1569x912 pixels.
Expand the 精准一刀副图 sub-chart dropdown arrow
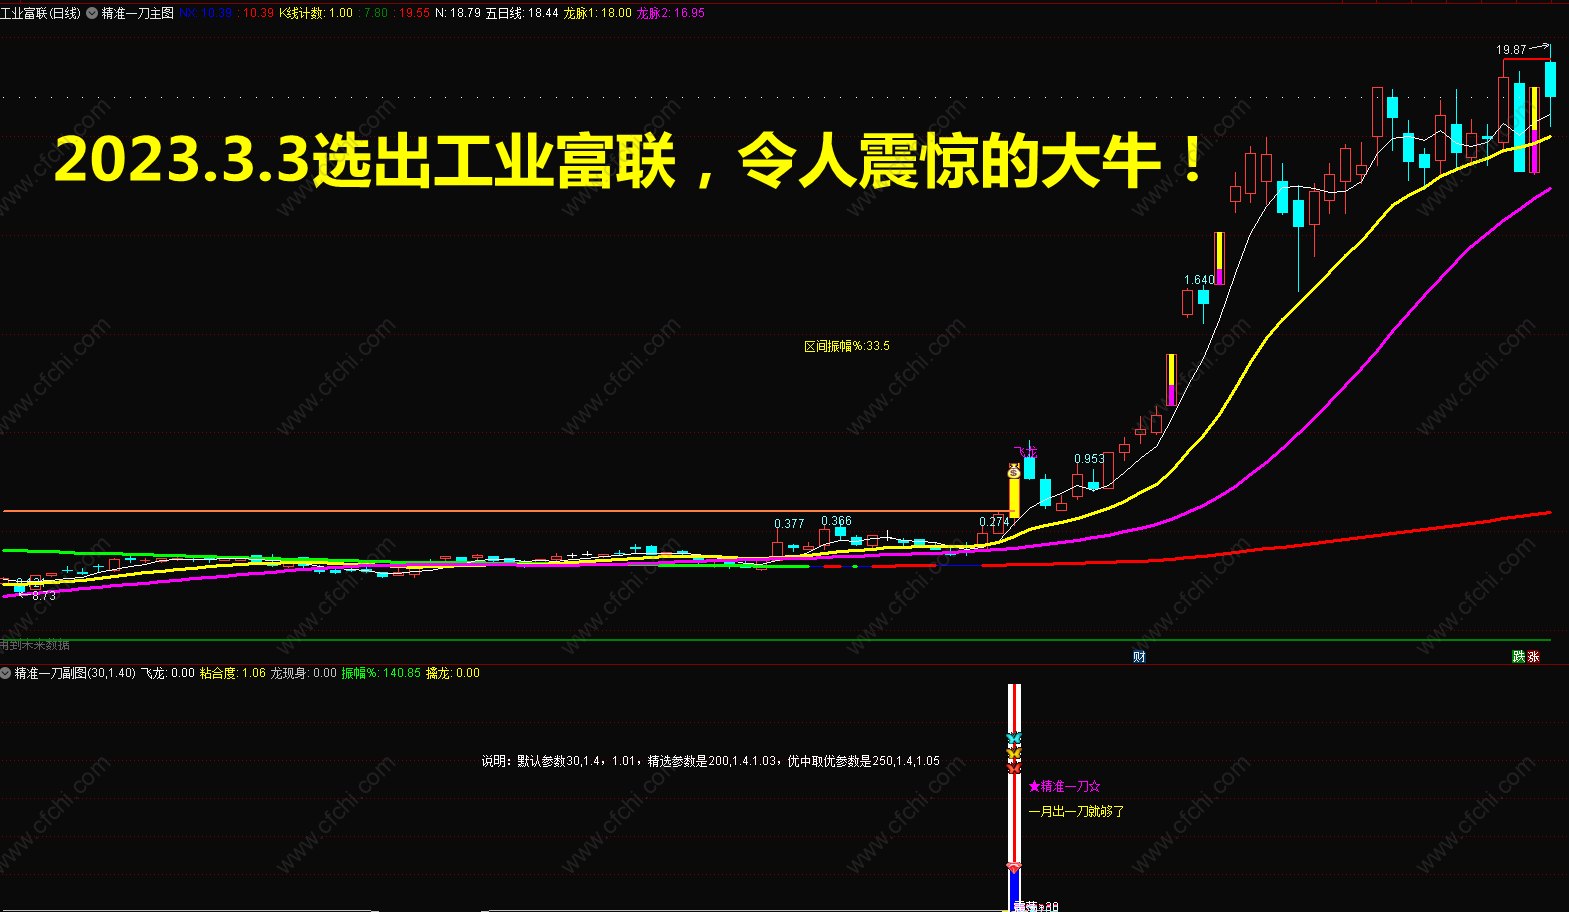[x=6, y=673]
